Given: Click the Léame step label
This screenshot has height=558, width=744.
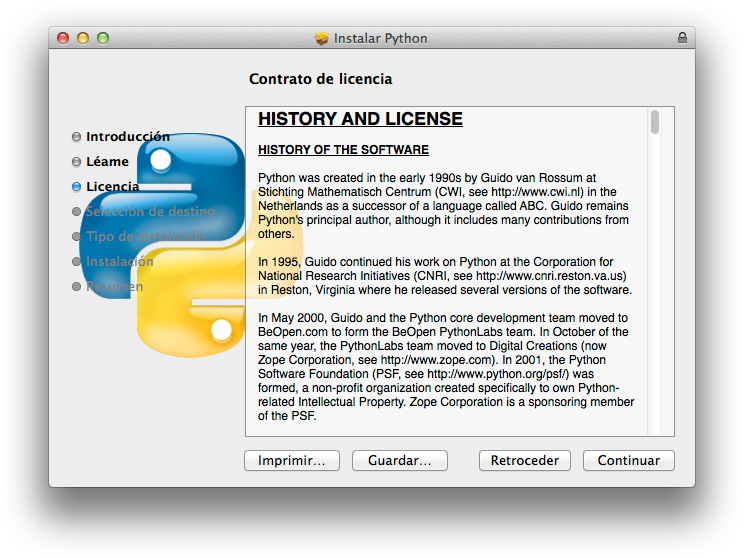Looking at the screenshot, I should pos(107,162).
